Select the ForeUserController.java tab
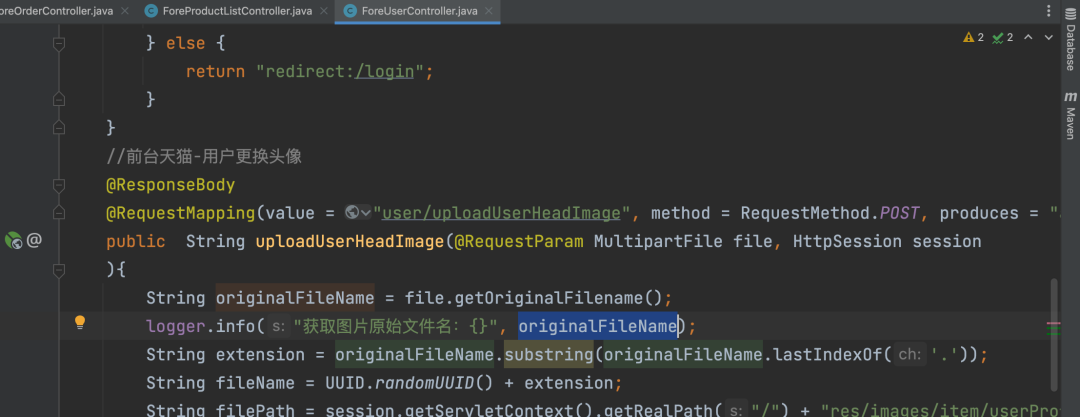Viewport: 1080px width, 417px height. pos(417,11)
